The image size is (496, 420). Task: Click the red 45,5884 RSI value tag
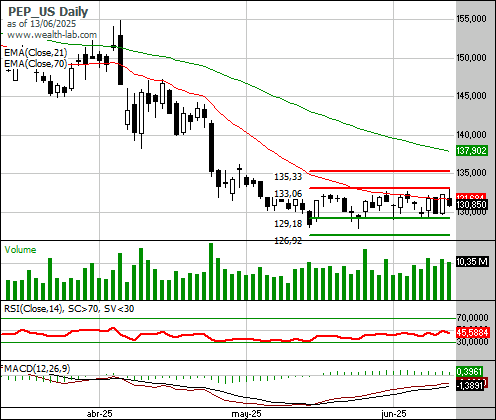point(473,332)
